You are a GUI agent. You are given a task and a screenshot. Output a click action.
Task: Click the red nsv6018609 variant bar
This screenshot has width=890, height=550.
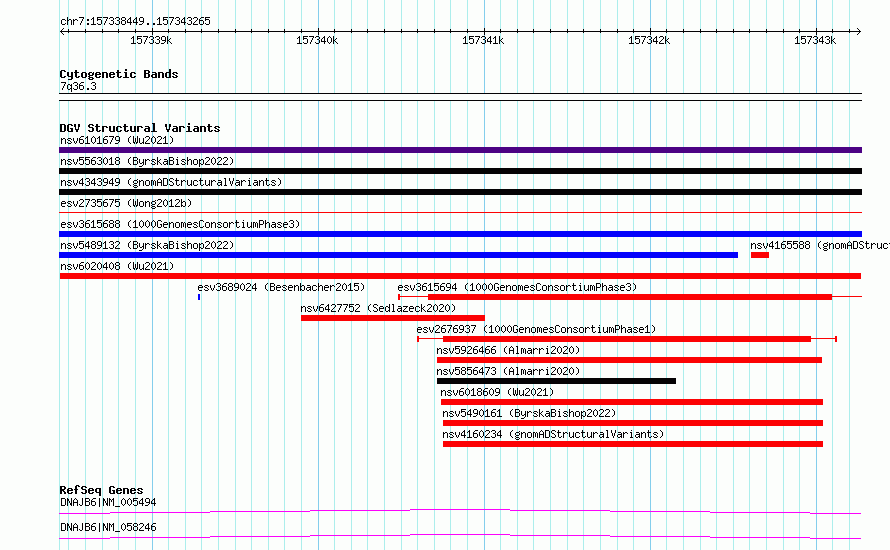632,402
